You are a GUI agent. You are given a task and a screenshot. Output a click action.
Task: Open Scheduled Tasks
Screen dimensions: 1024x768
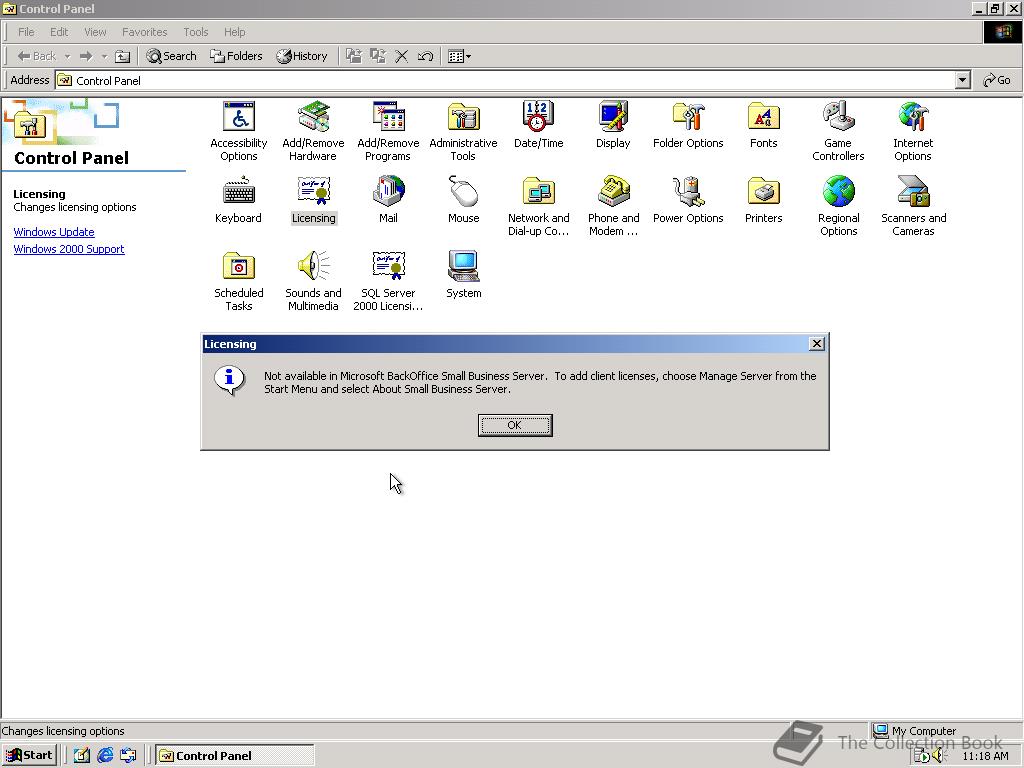(238, 281)
